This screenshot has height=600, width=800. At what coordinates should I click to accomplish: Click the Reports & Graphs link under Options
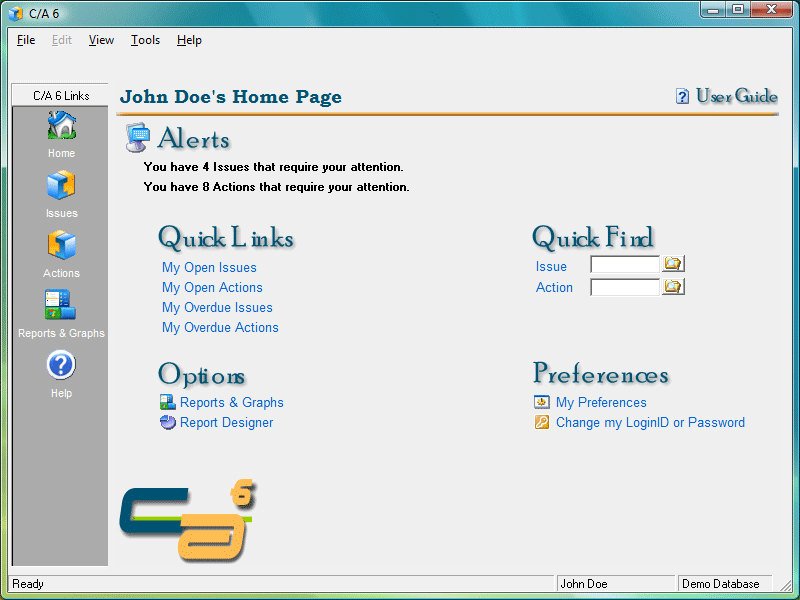[231, 401]
